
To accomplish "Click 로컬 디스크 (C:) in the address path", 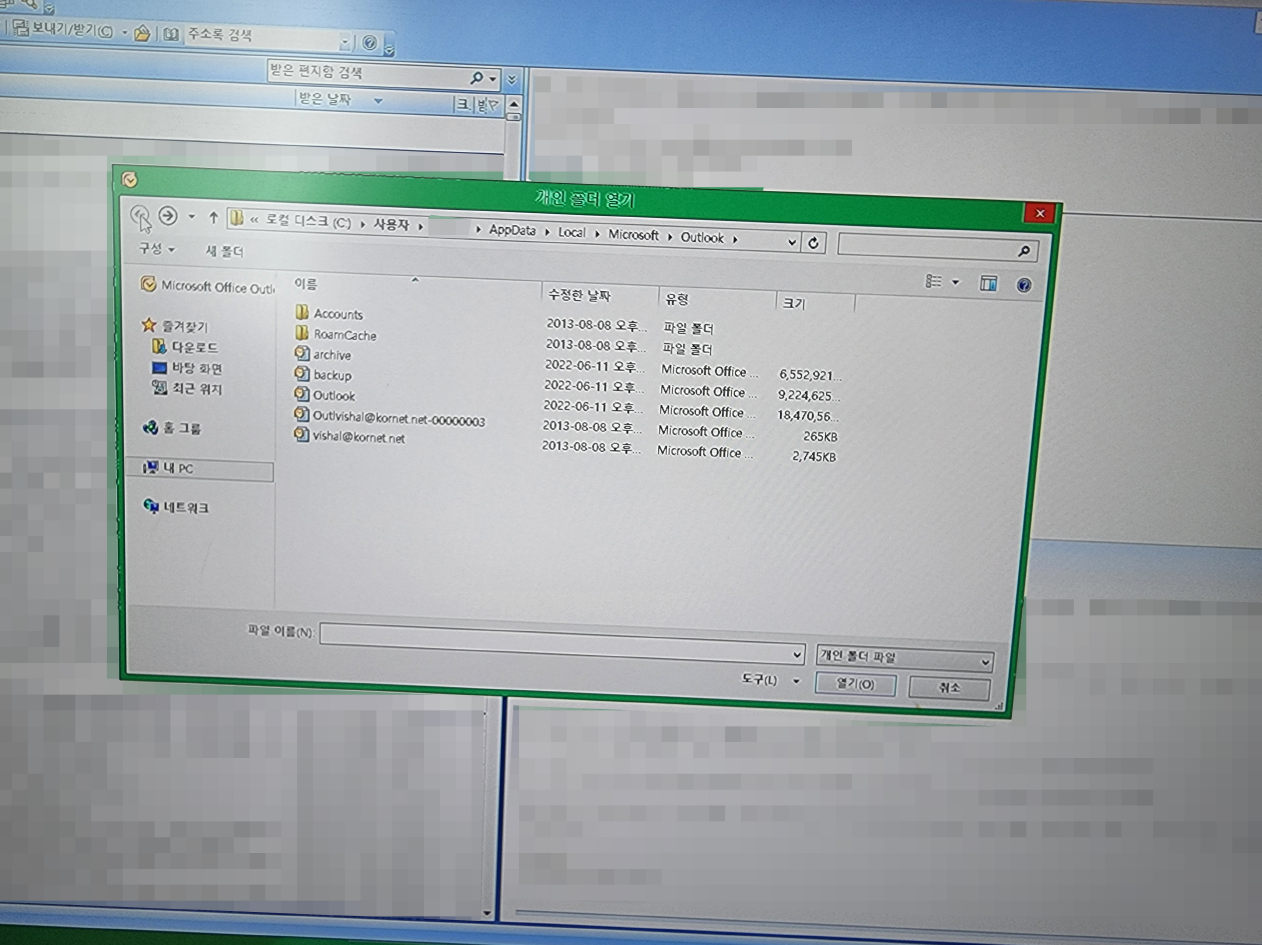I will click(x=308, y=221).
